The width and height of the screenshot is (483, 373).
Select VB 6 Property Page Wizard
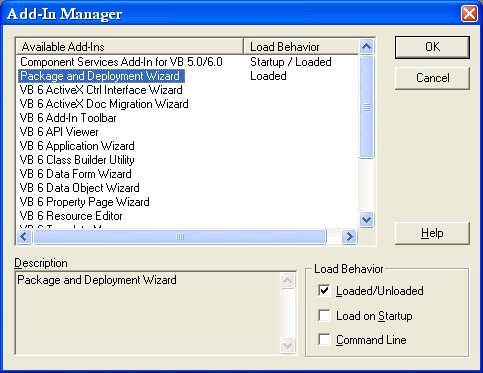84,202
